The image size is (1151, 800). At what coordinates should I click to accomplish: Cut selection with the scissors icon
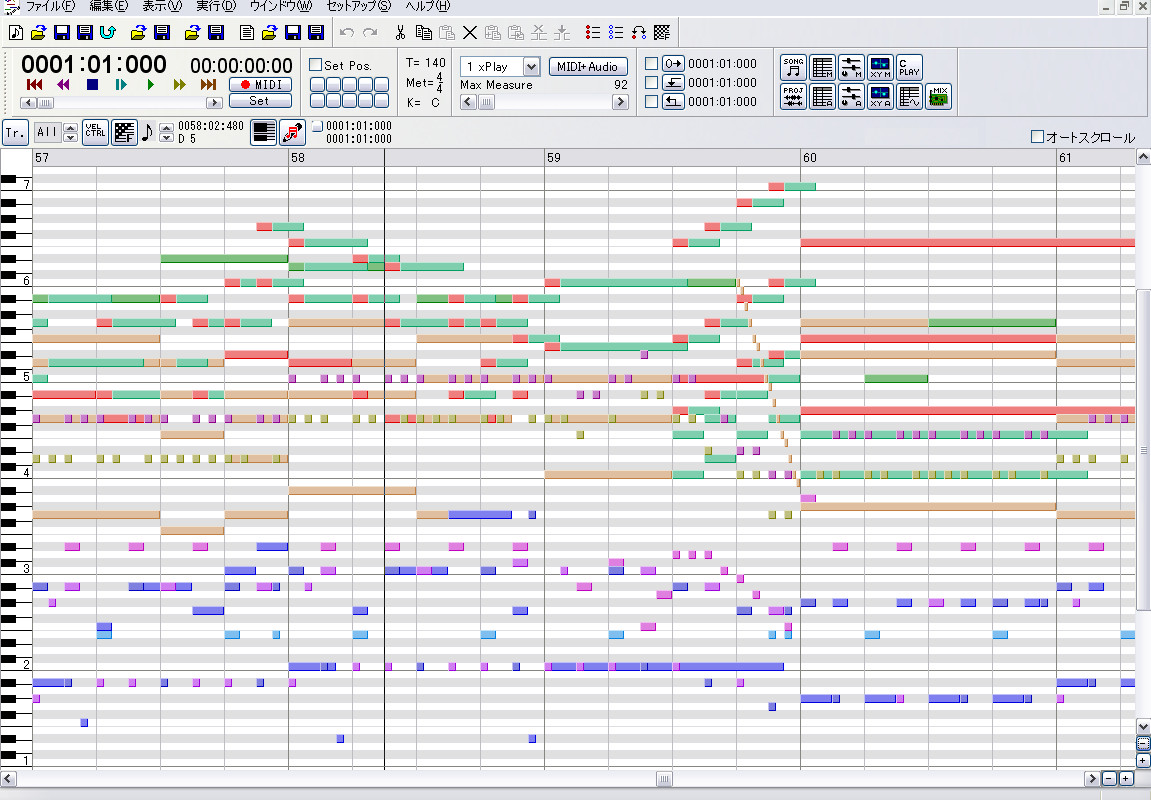pos(400,32)
